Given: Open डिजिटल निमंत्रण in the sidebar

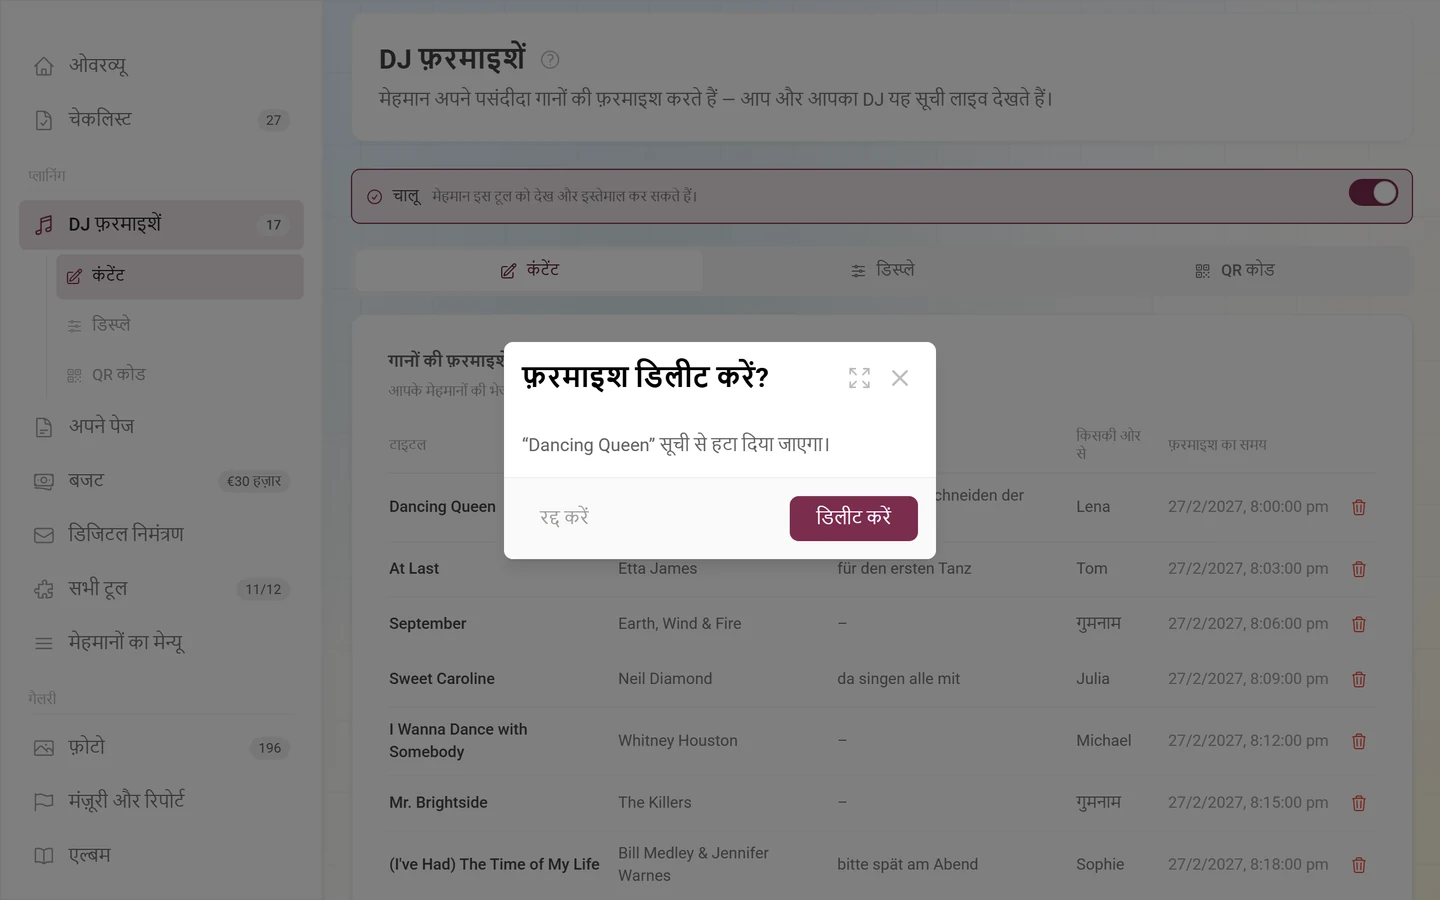Looking at the screenshot, I should pyautogui.click(x=161, y=535).
